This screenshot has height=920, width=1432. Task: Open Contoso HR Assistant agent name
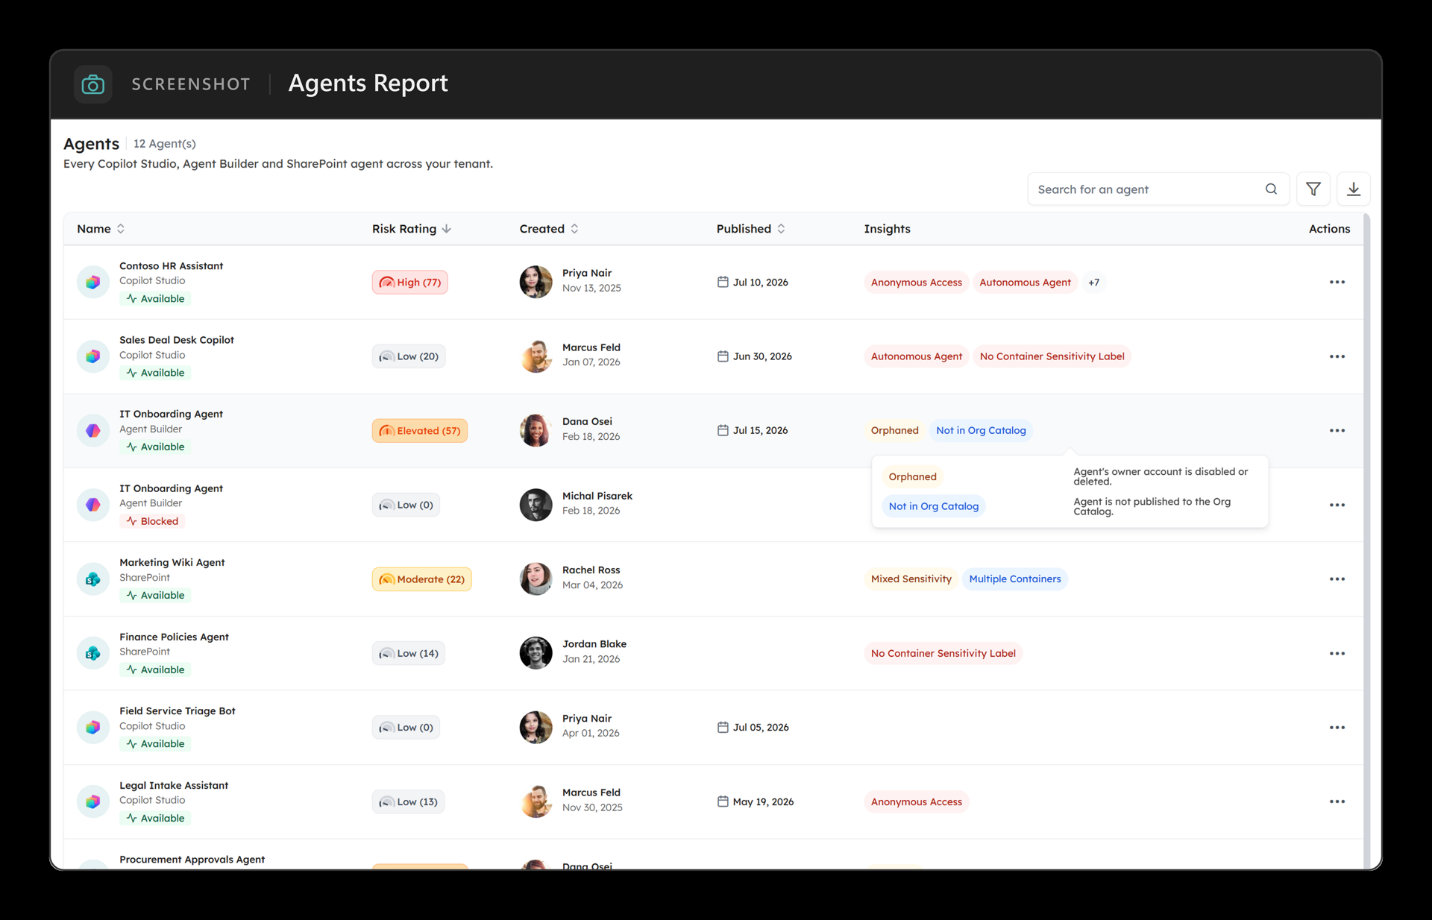[171, 266]
